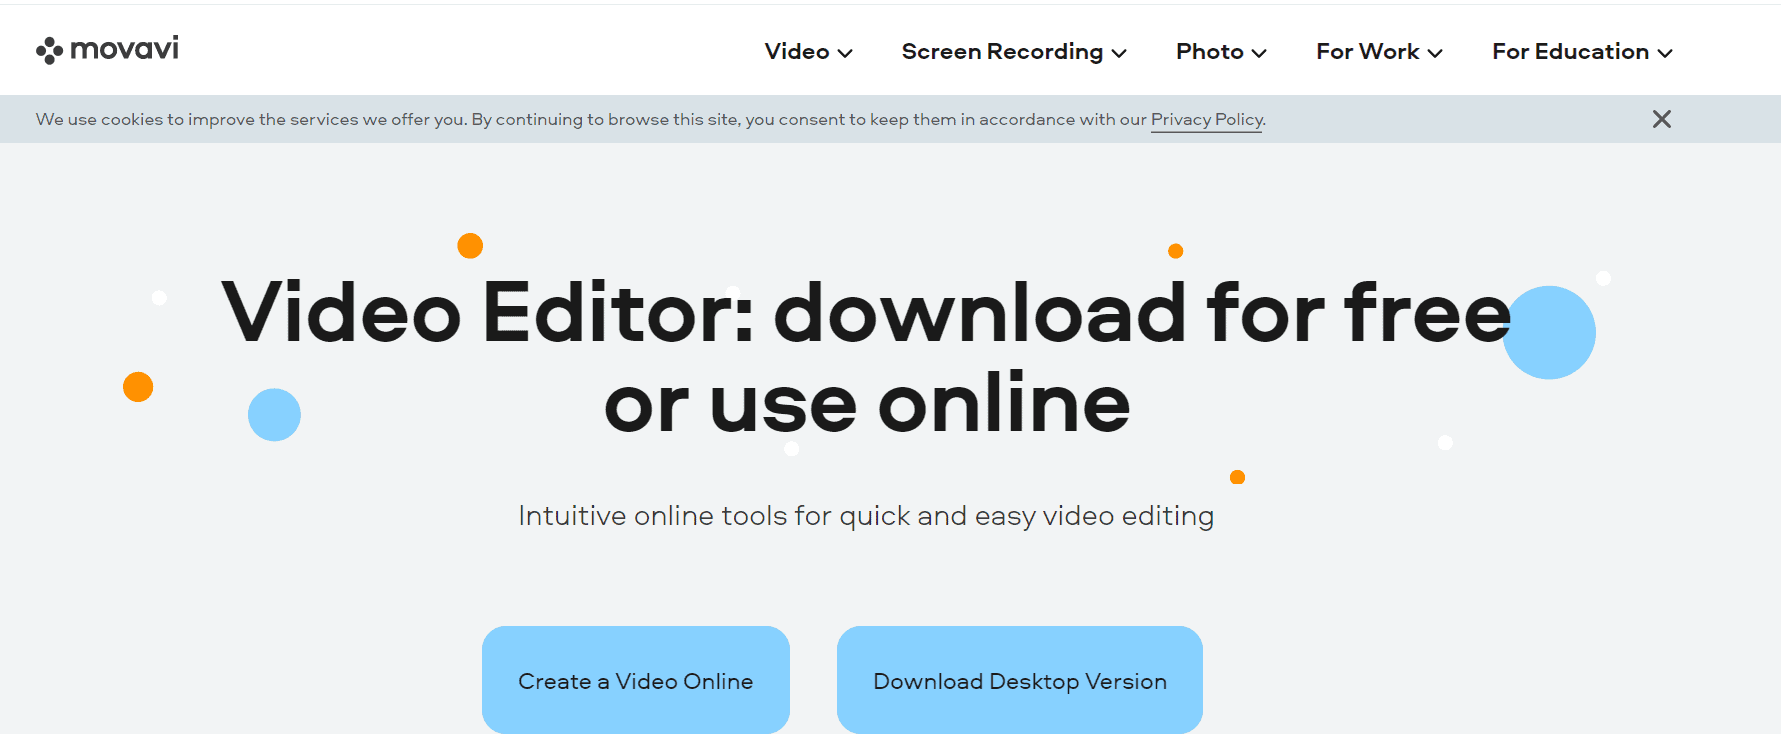Close the cookie notice banner
This screenshot has height=734, width=1781.
pos(1662,119)
